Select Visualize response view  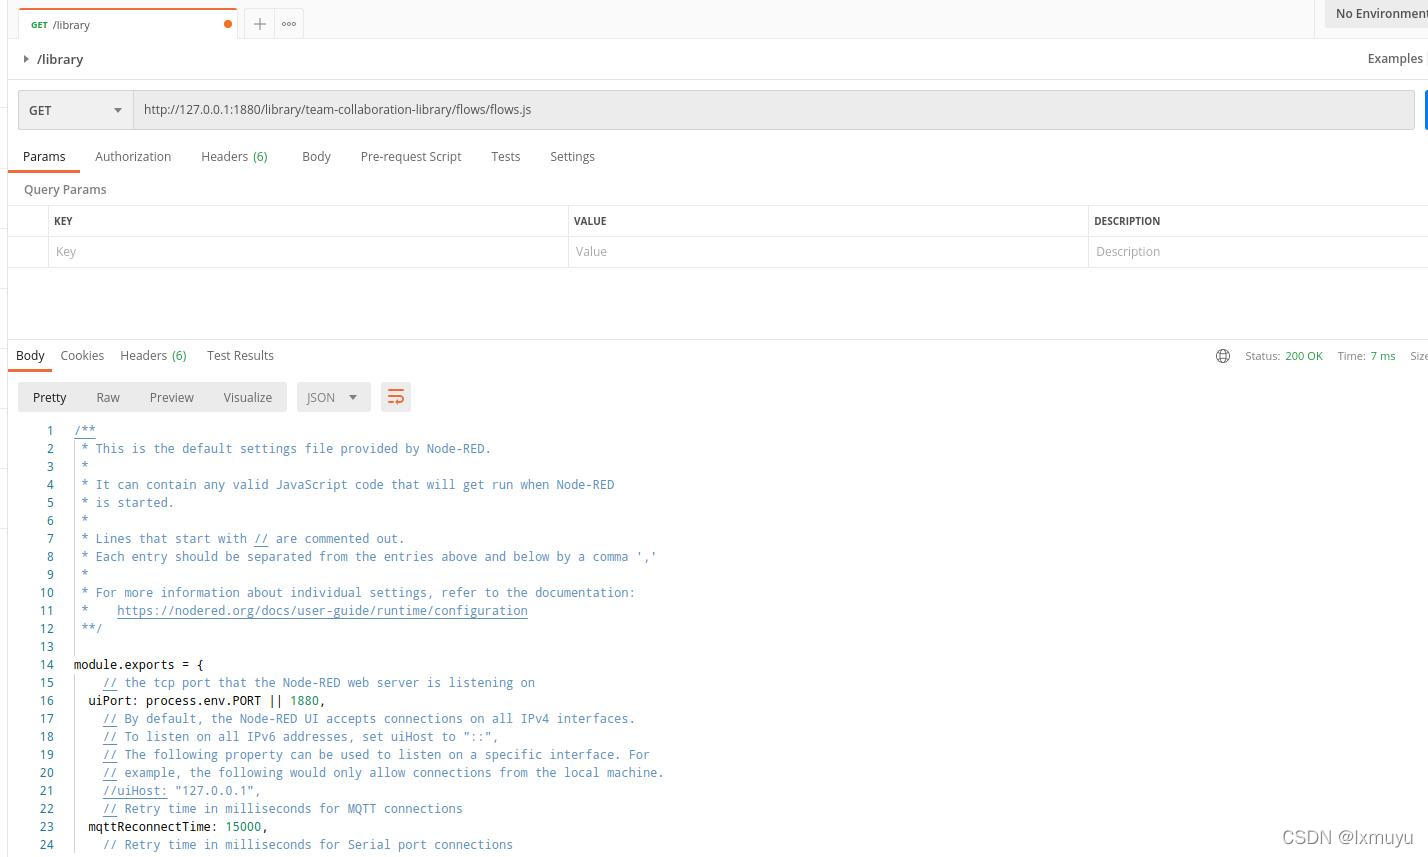pos(248,397)
